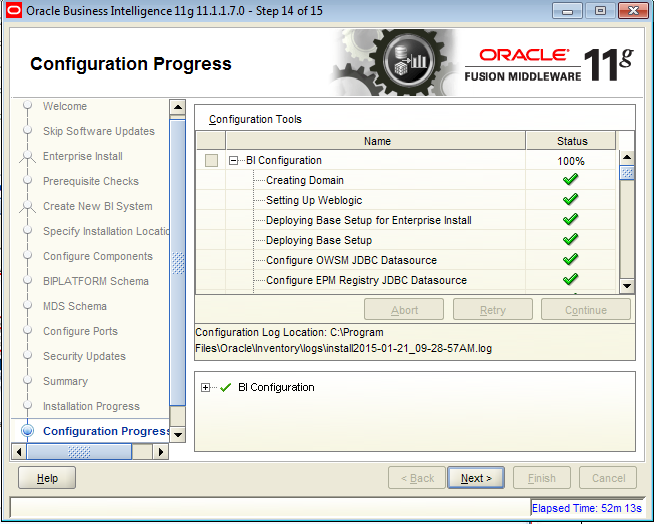
Task: Click the Creating Domain row text
Action: click(304, 180)
